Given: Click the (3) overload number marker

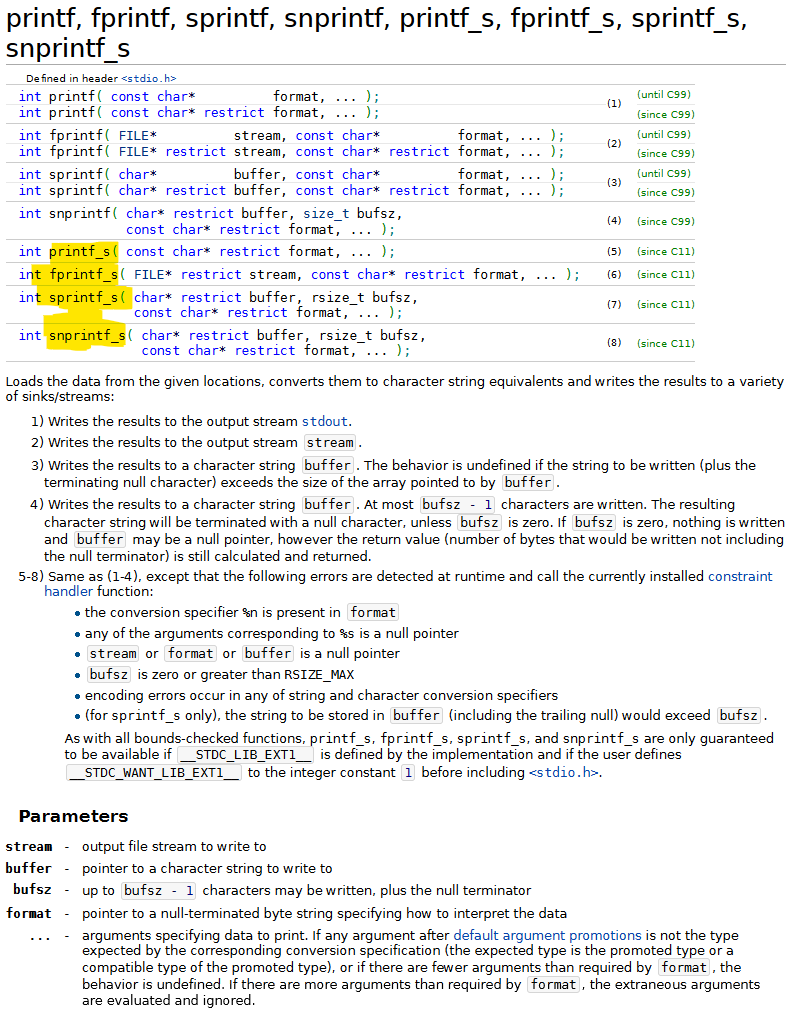Looking at the screenshot, I should pyautogui.click(x=614, y=182).
